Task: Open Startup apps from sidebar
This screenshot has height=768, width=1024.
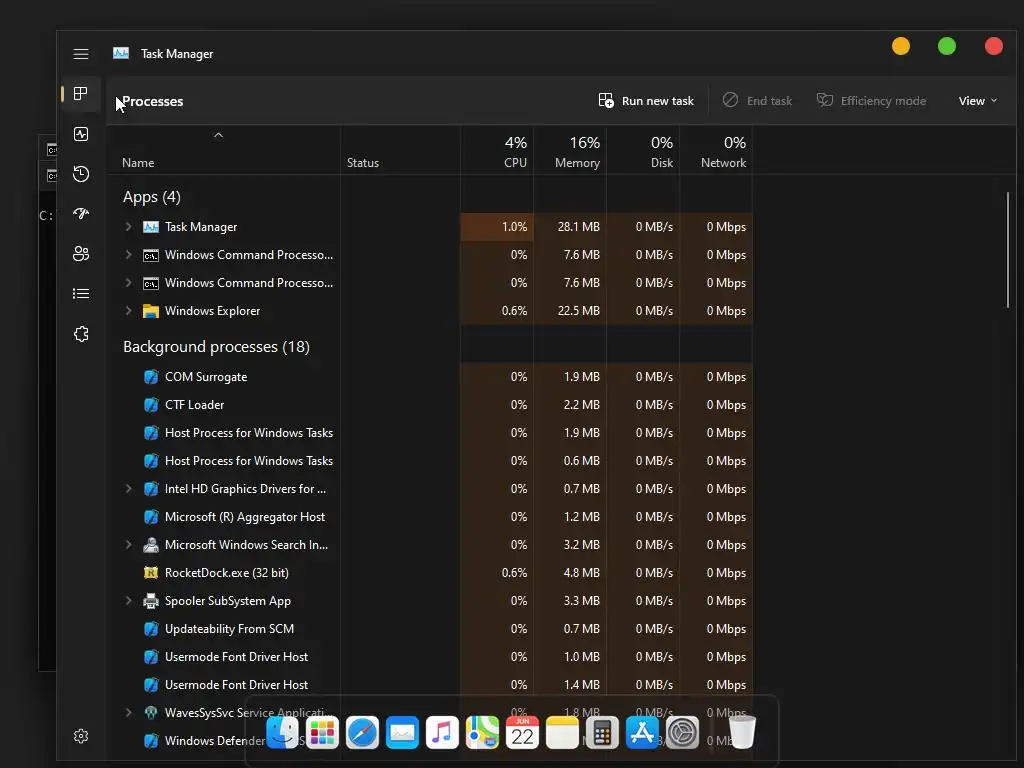Action: pyautogui.click(x=81, y=214)
